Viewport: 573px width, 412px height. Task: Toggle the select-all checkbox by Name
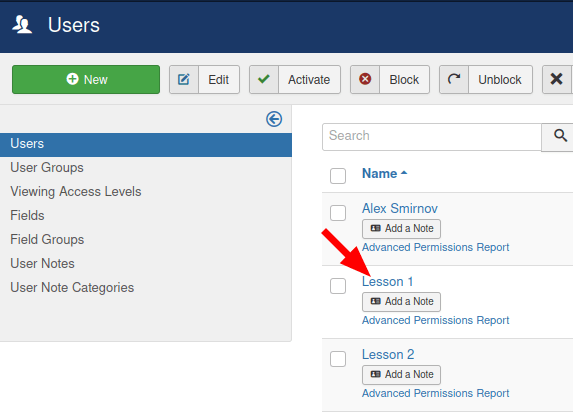(338, 176)
